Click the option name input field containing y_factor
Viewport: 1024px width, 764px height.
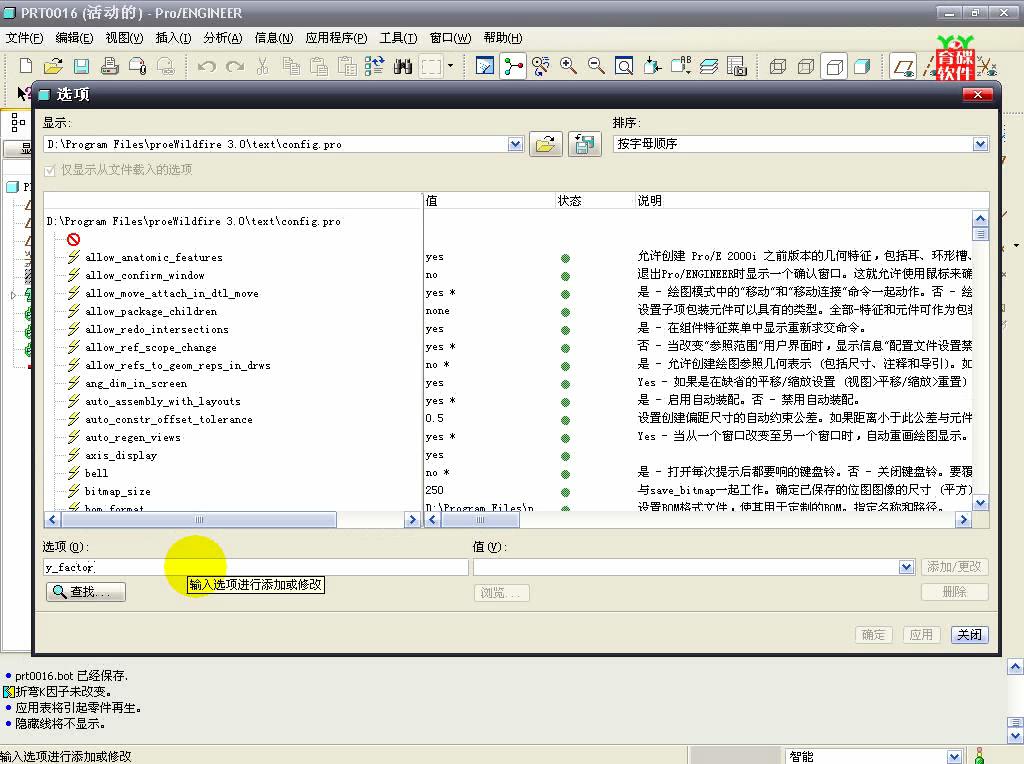[x=256, y=567]
